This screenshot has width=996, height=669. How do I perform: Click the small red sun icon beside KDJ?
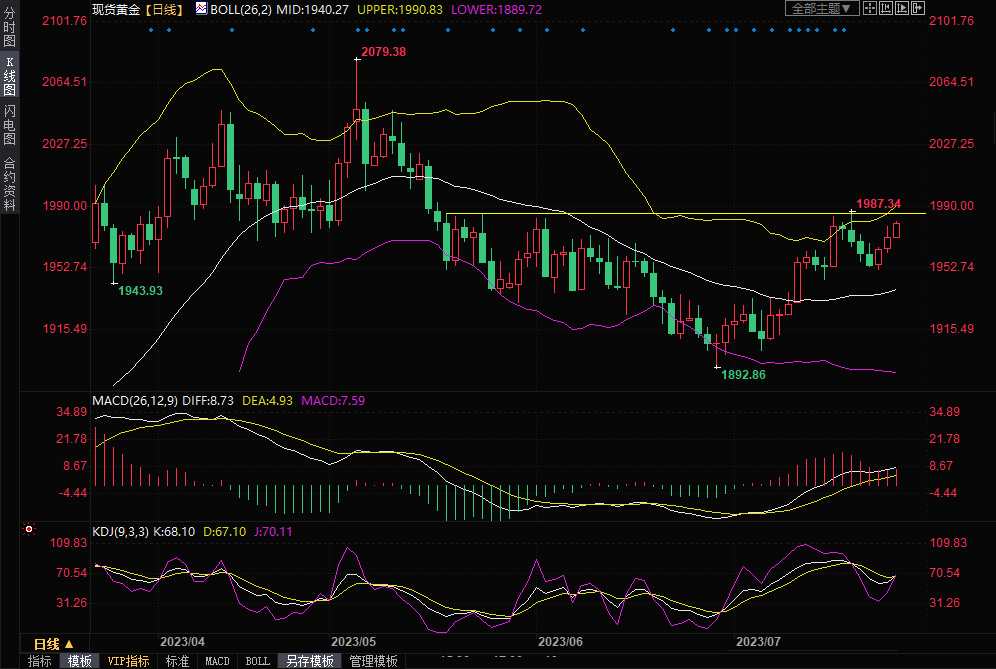coord(29,530)
